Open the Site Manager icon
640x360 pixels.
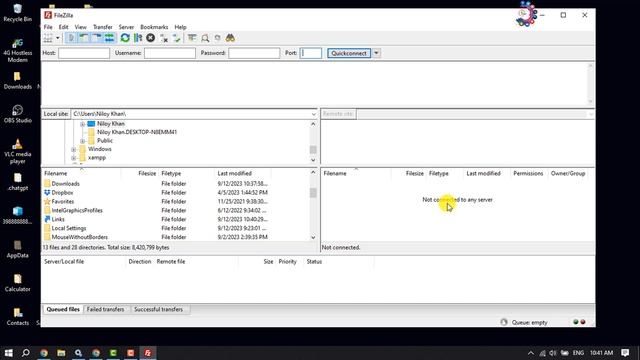tap(48, 38)
